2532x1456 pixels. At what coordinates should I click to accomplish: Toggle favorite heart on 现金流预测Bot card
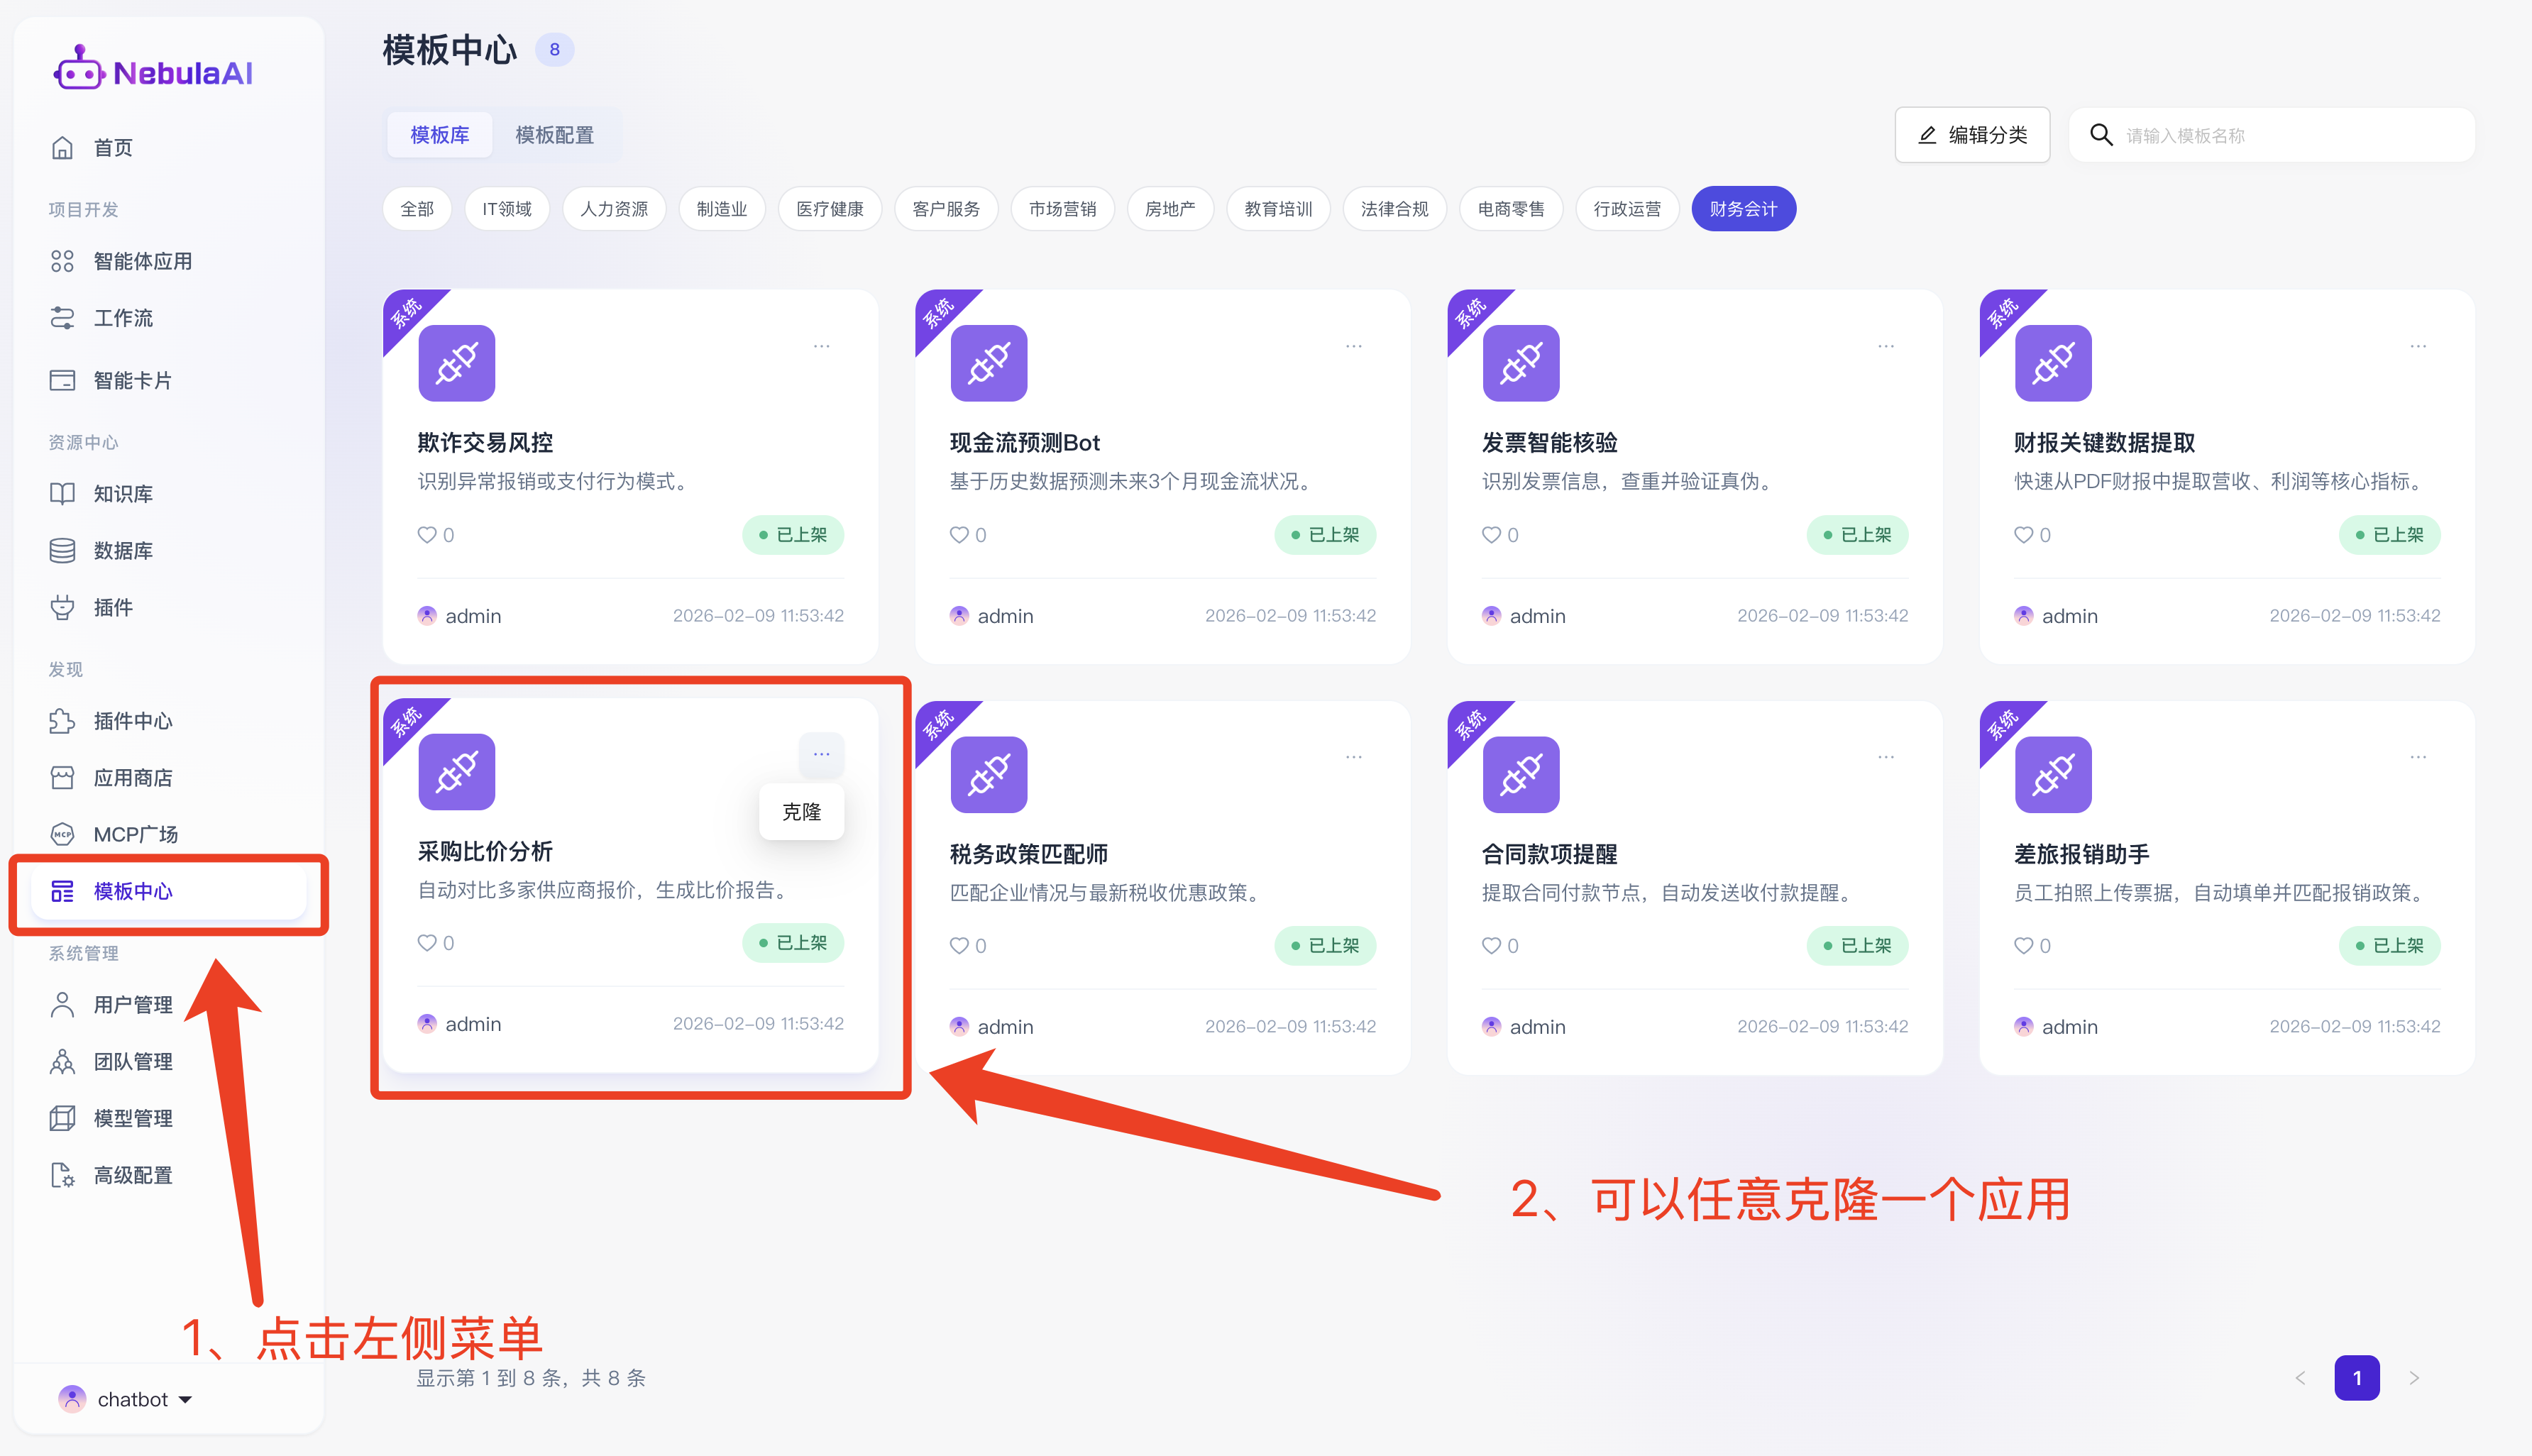pyautogui.click(x=959, y=535)
